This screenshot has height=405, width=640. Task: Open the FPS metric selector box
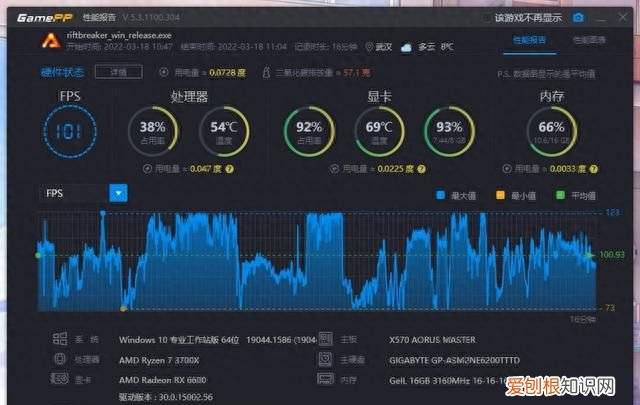click(83, 193)
